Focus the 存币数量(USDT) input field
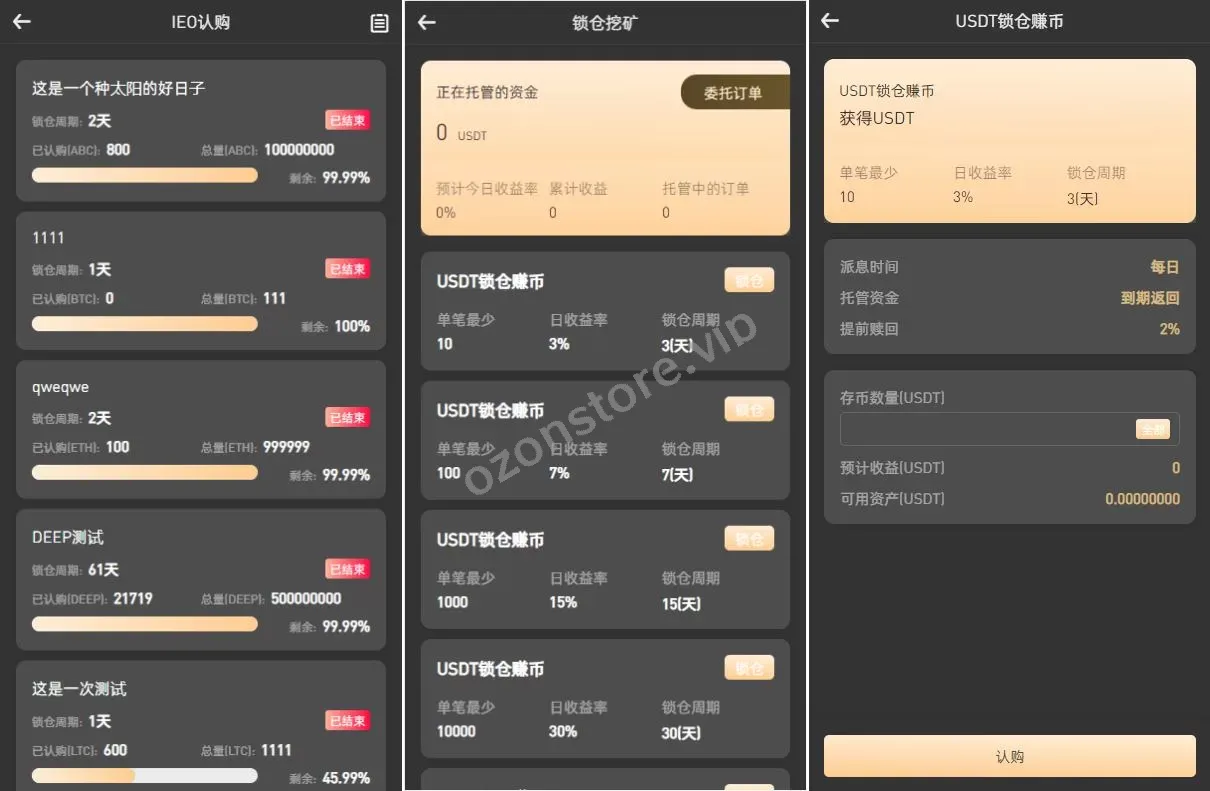 (x=1009, y=429)
